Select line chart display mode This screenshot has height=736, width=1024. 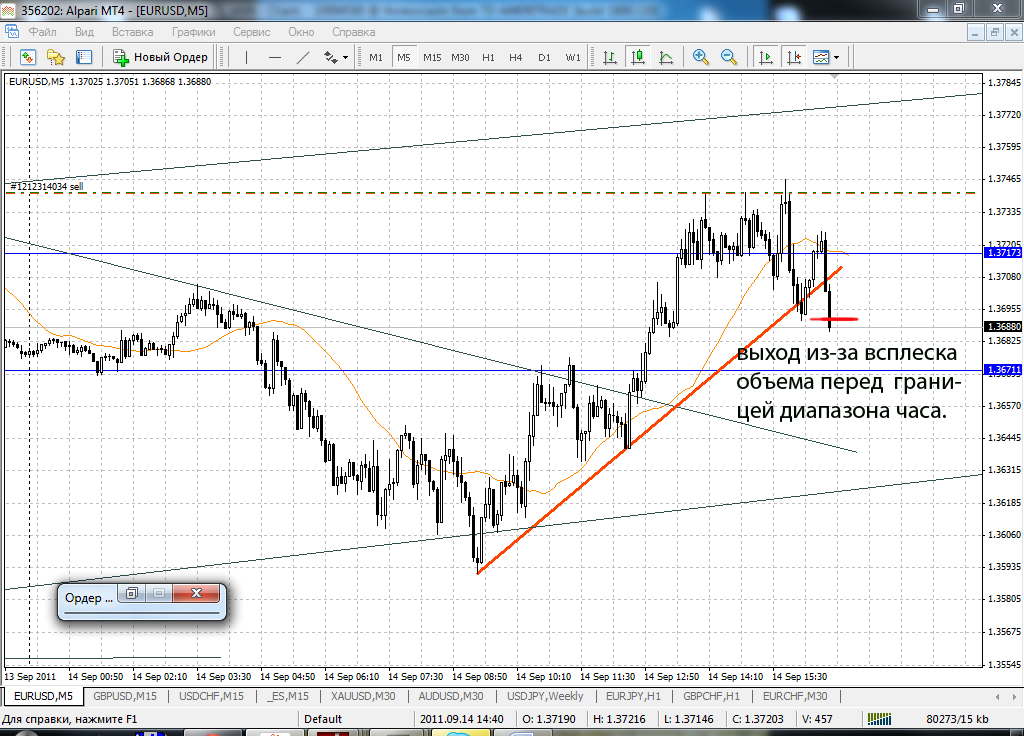click(x=666, y=57)
